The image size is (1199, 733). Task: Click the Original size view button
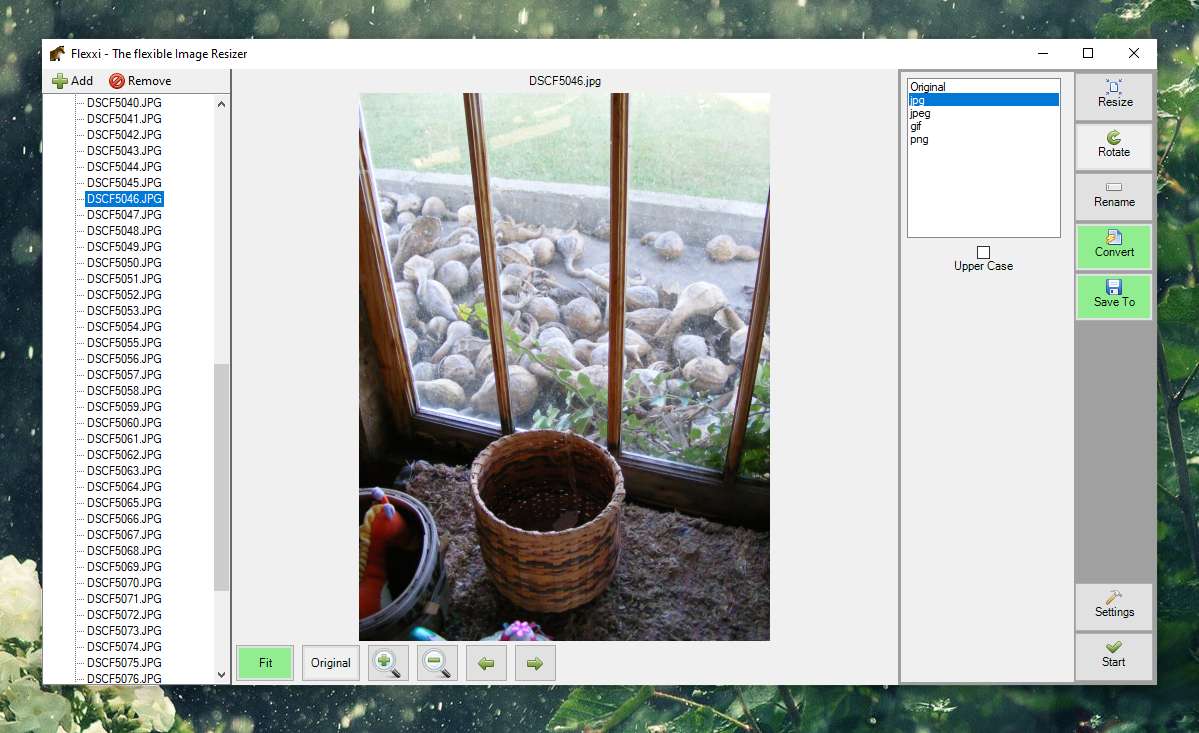[330, 663]
